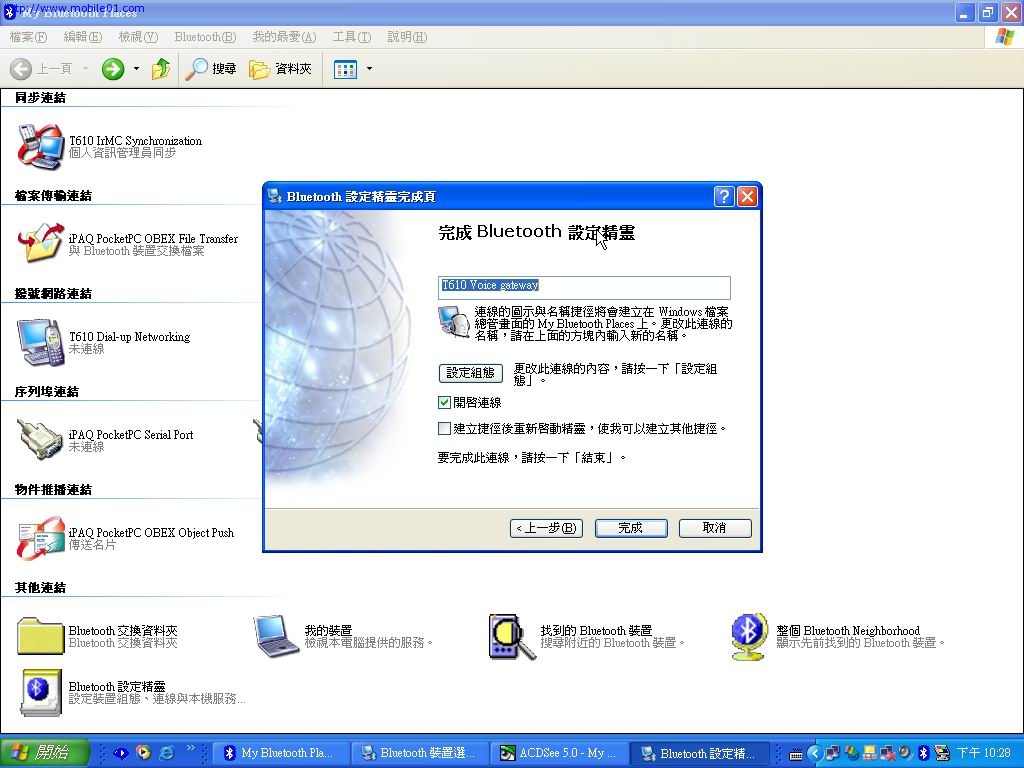Click the iPAQ PocketPC Serial Port label
Image resolution: width=1024 pixels, height=768 pixels.
pos(131,435)
